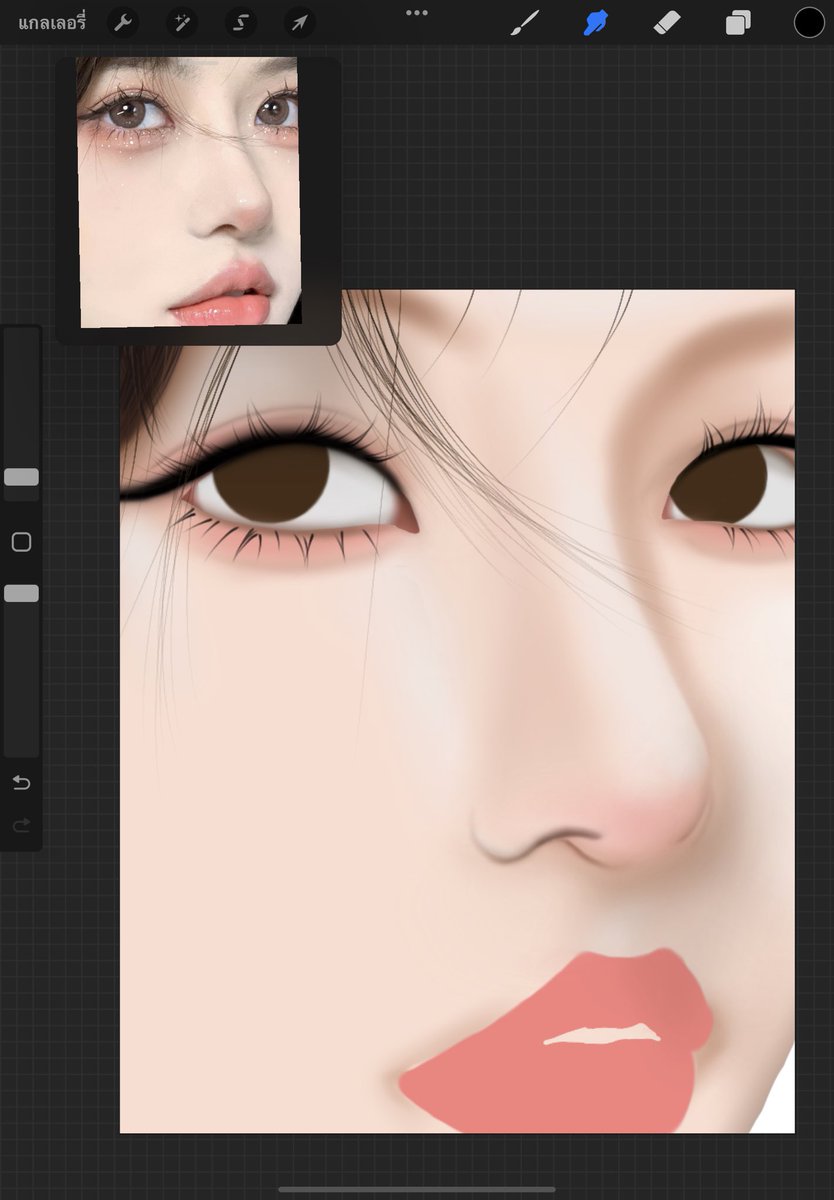Tap the three-dot menu at top center
This screenshot has width=834, height=1200.
point(417,13)
